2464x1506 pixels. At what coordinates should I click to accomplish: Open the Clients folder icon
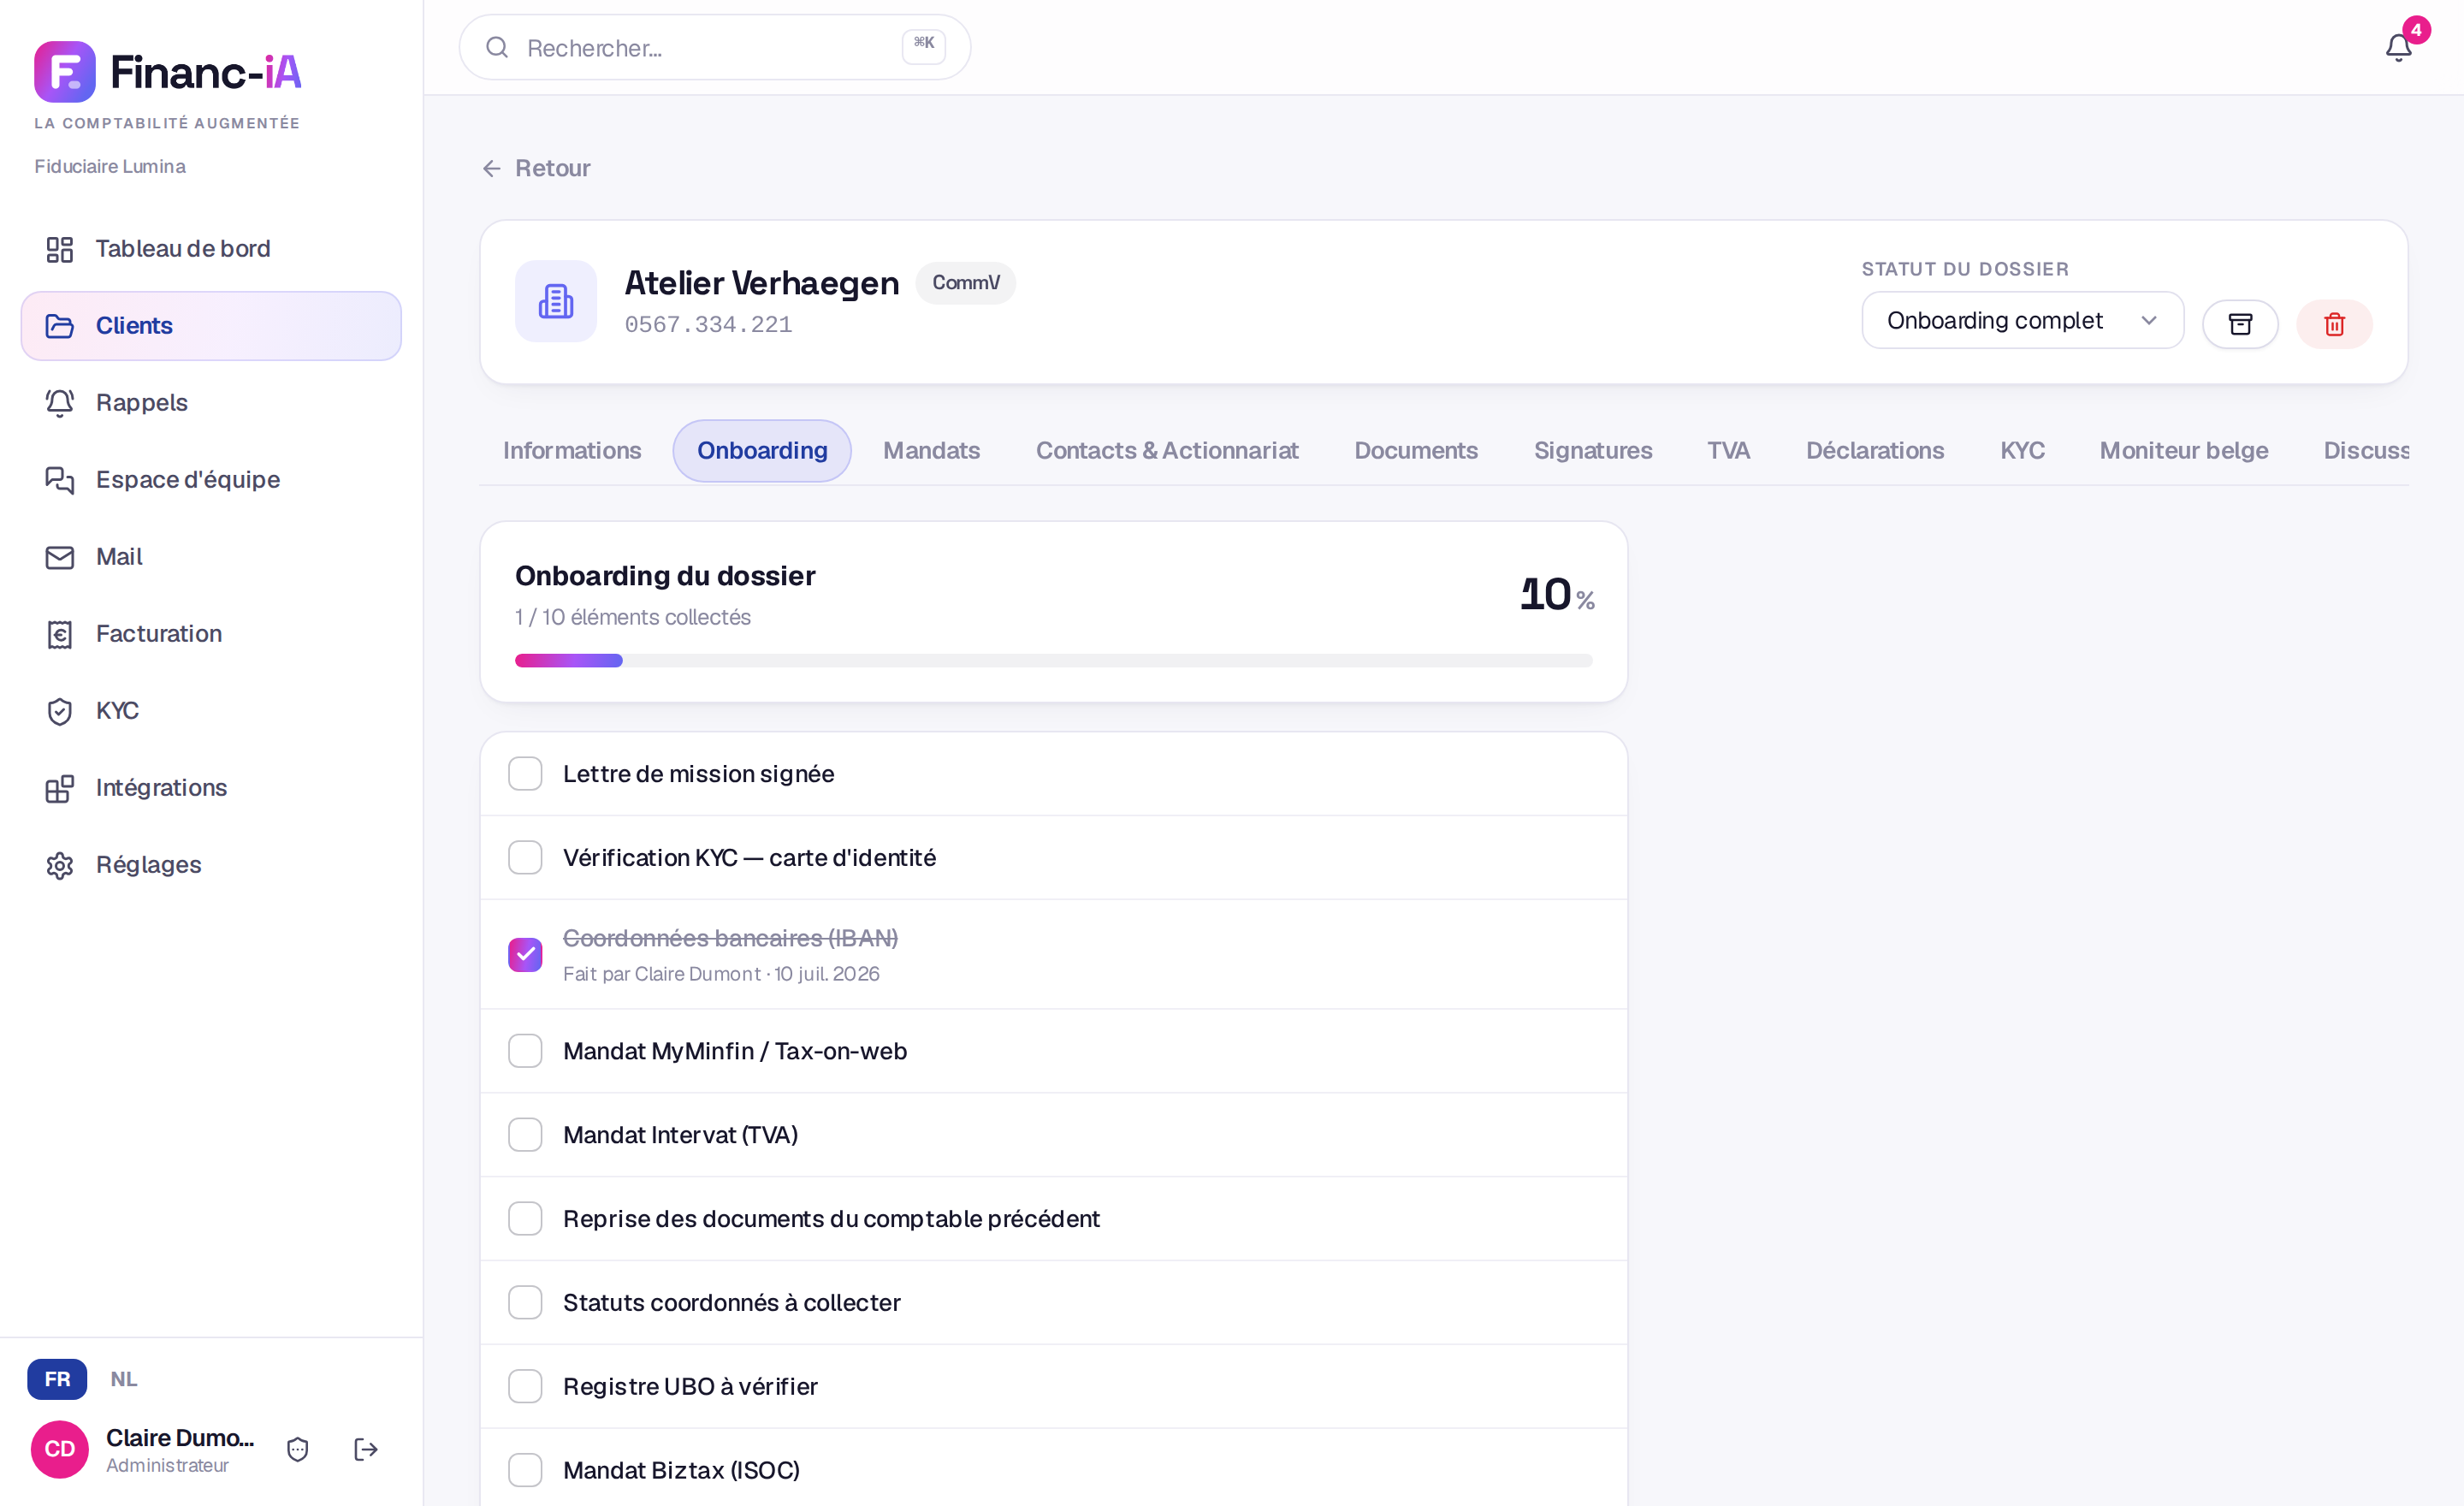point(60,326)
